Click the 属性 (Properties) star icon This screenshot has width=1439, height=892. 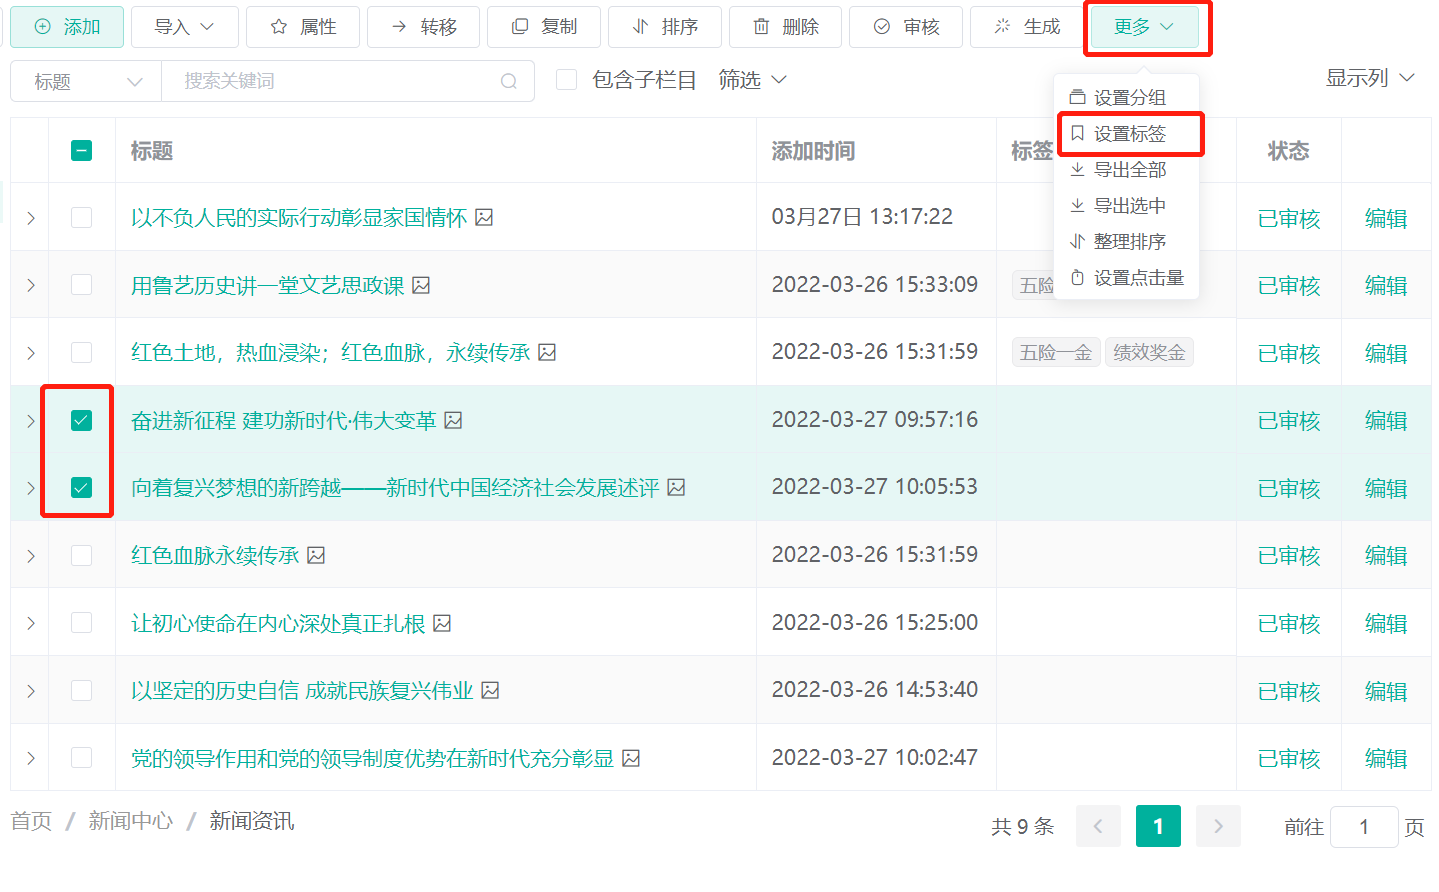277,26
